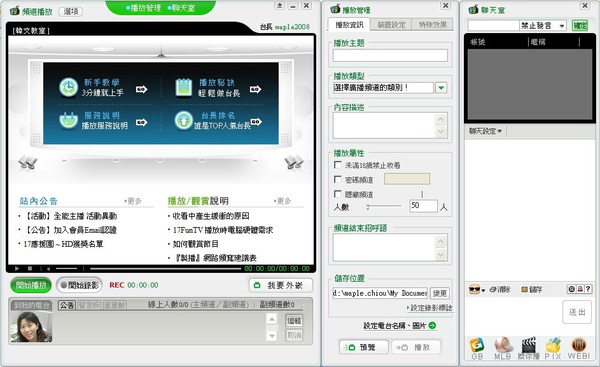Toggle the 開始錄影 record button

(x=80, y=285)
